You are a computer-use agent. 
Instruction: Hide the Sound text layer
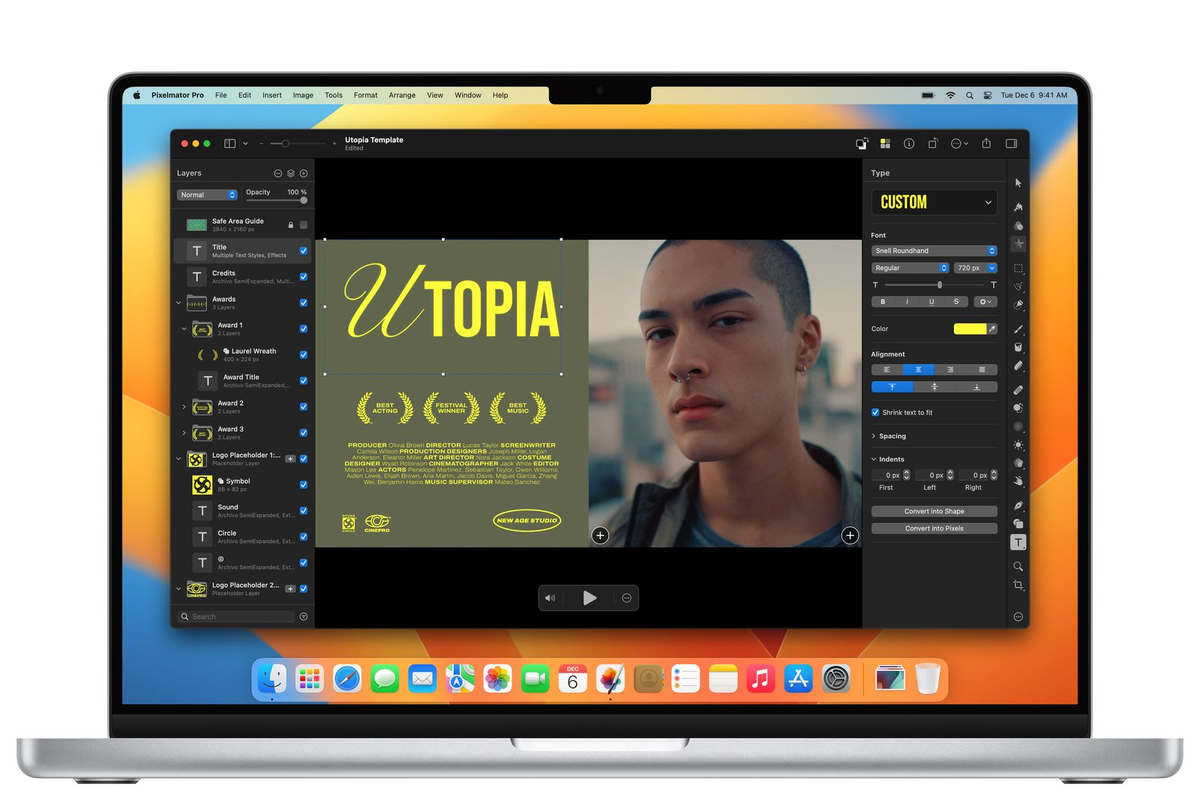tap(304, 511)
